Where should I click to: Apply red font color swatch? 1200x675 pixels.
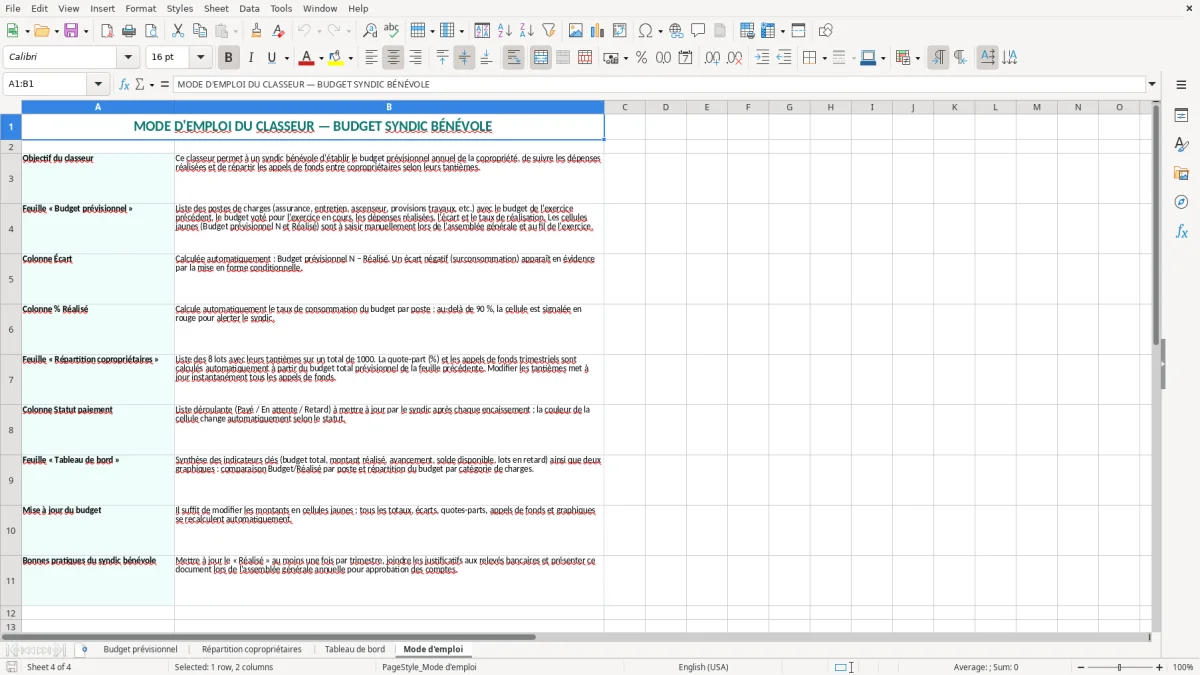[307, 58]
